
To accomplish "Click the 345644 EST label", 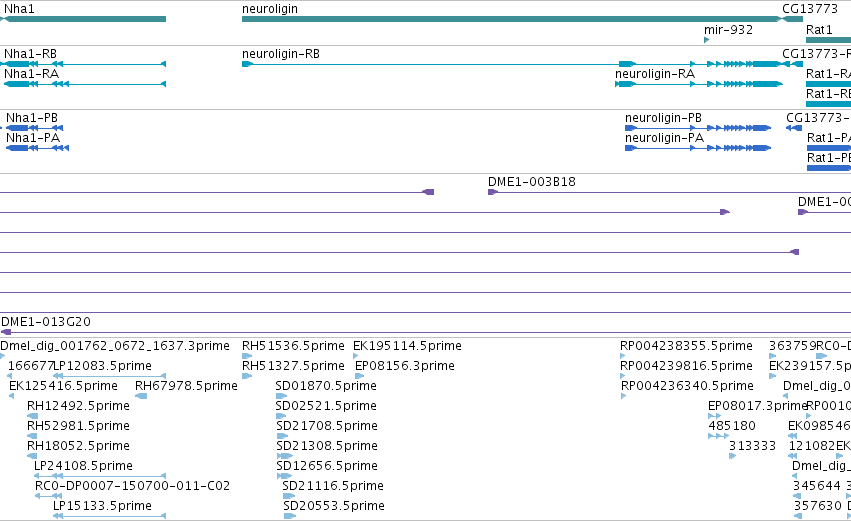I will coord(817,486).
